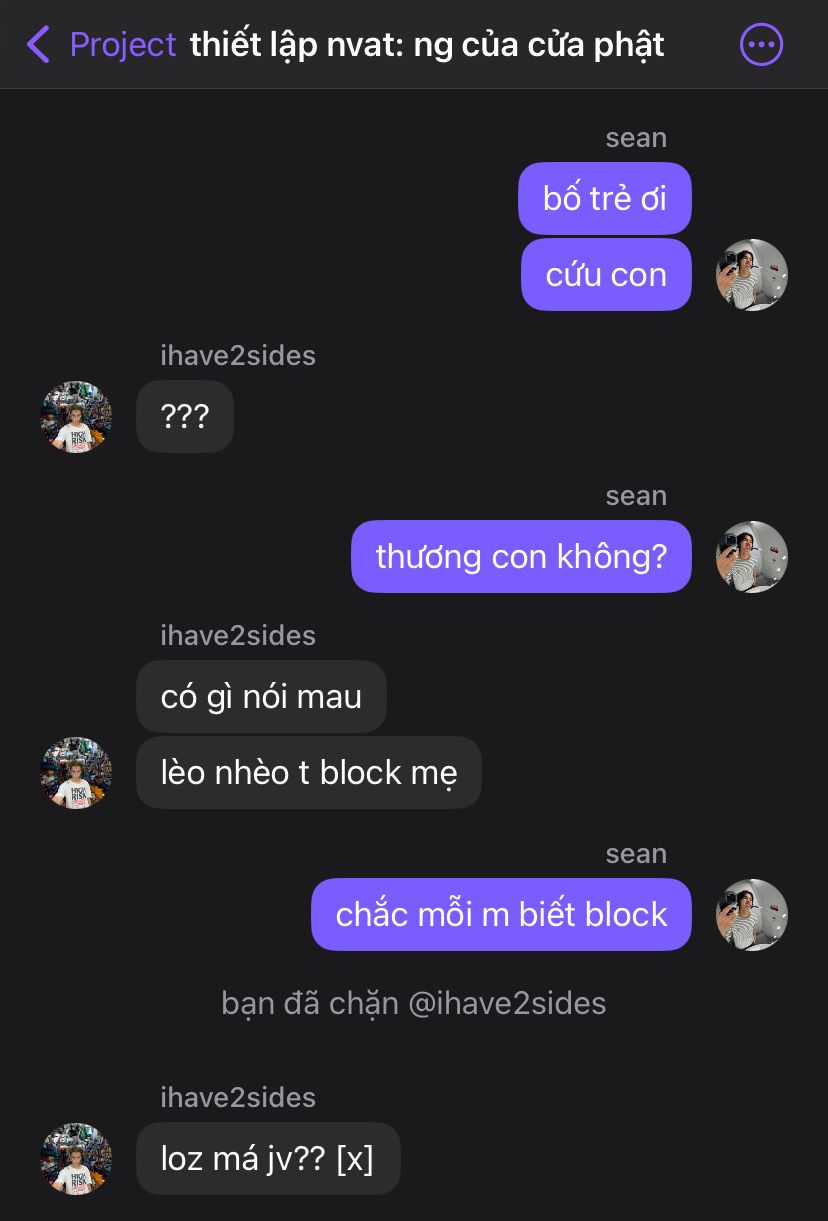Tap ihave2sides avatar beside "lèo nhèo" message
828x1221 pixels.
[x=76, y=773]
